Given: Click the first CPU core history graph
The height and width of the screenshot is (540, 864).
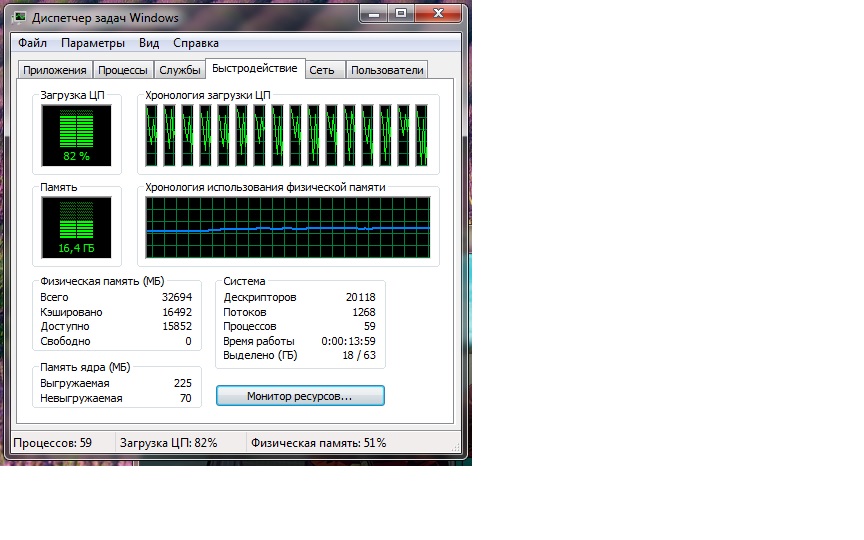Looking at the screenshot, I should [152, 136].
